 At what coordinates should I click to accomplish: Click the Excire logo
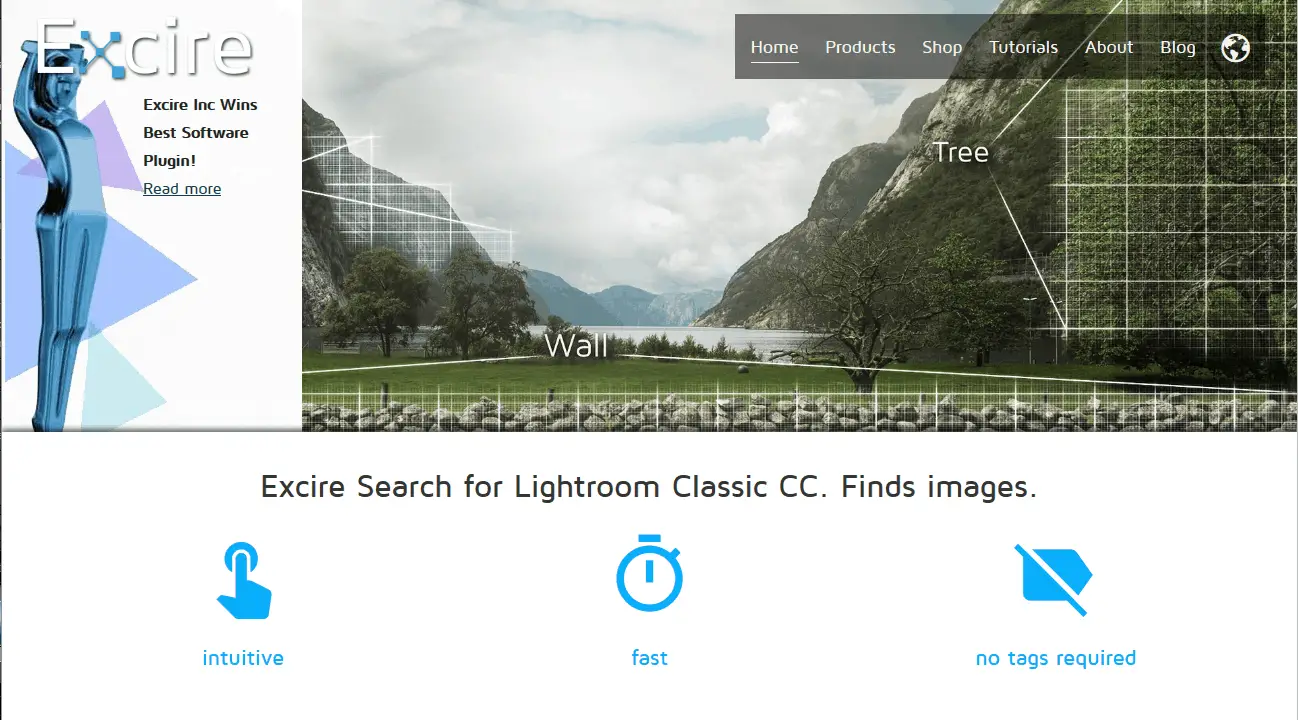pyautogui.click(x=144, y=47)
